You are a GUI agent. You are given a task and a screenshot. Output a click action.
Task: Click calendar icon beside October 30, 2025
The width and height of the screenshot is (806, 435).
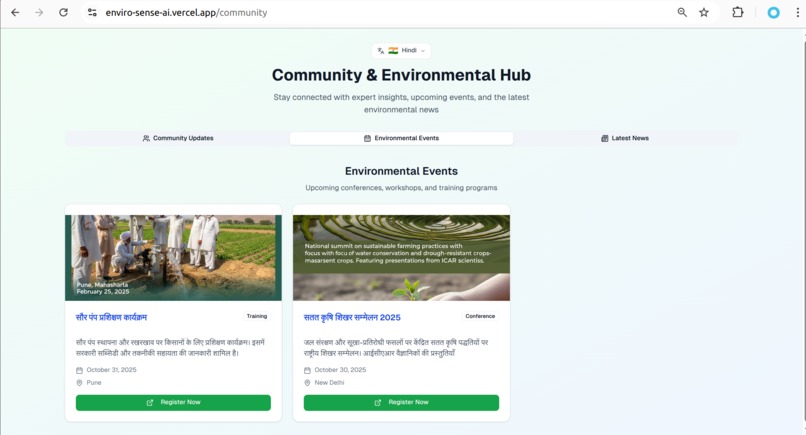coord(307,370)
